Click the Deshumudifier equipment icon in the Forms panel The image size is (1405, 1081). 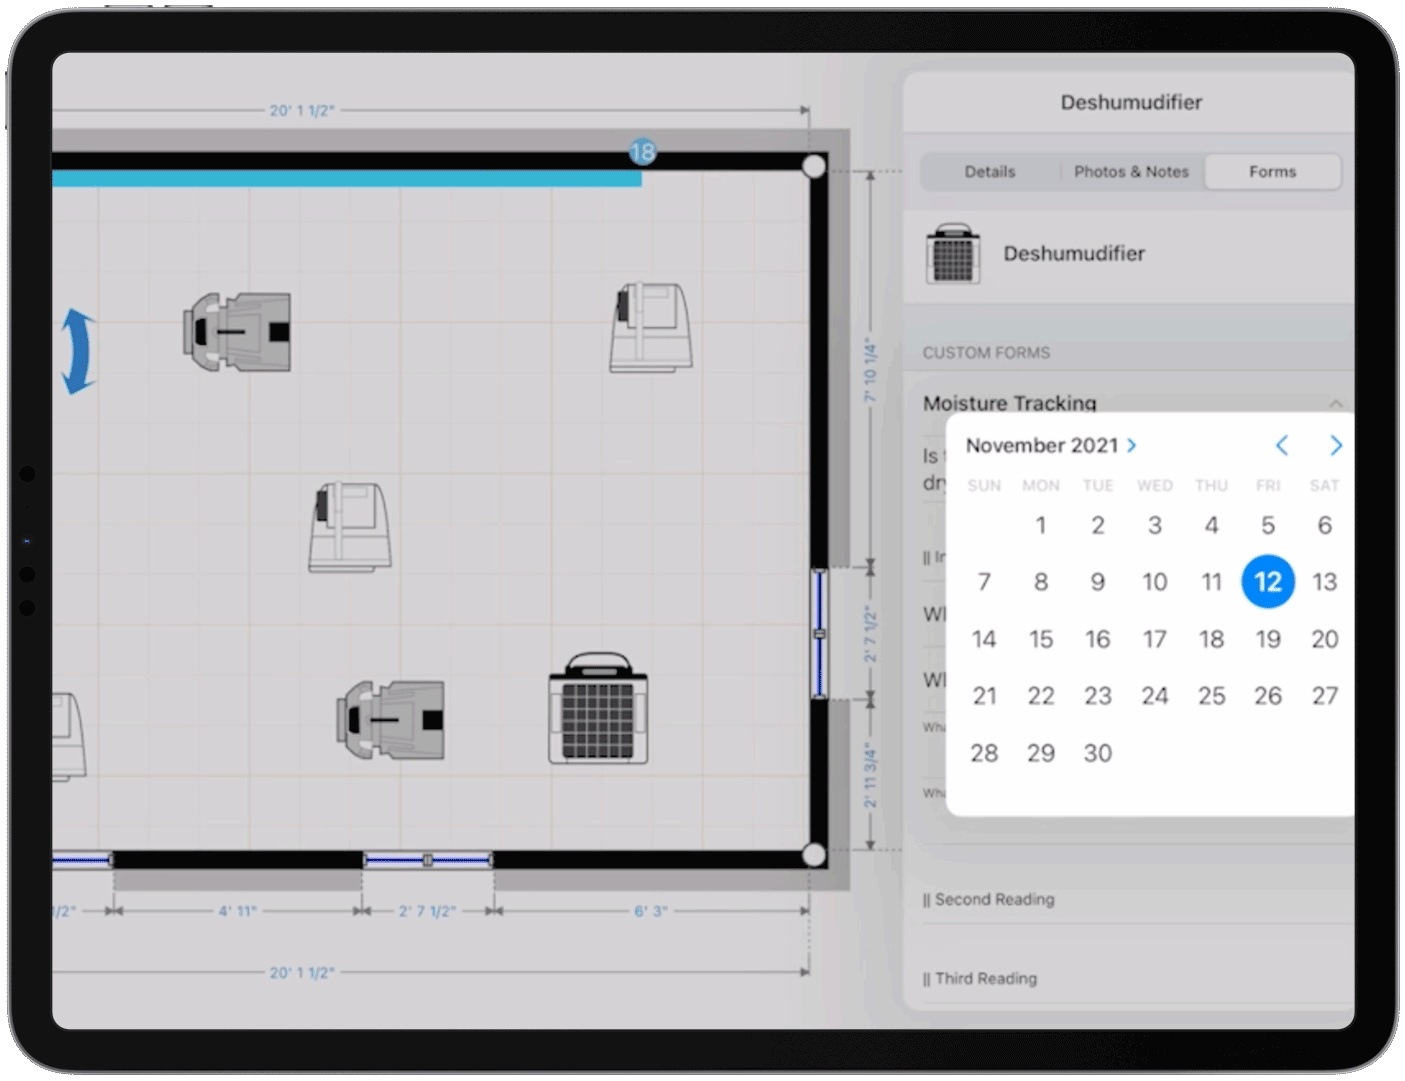(x=953, y=255)
